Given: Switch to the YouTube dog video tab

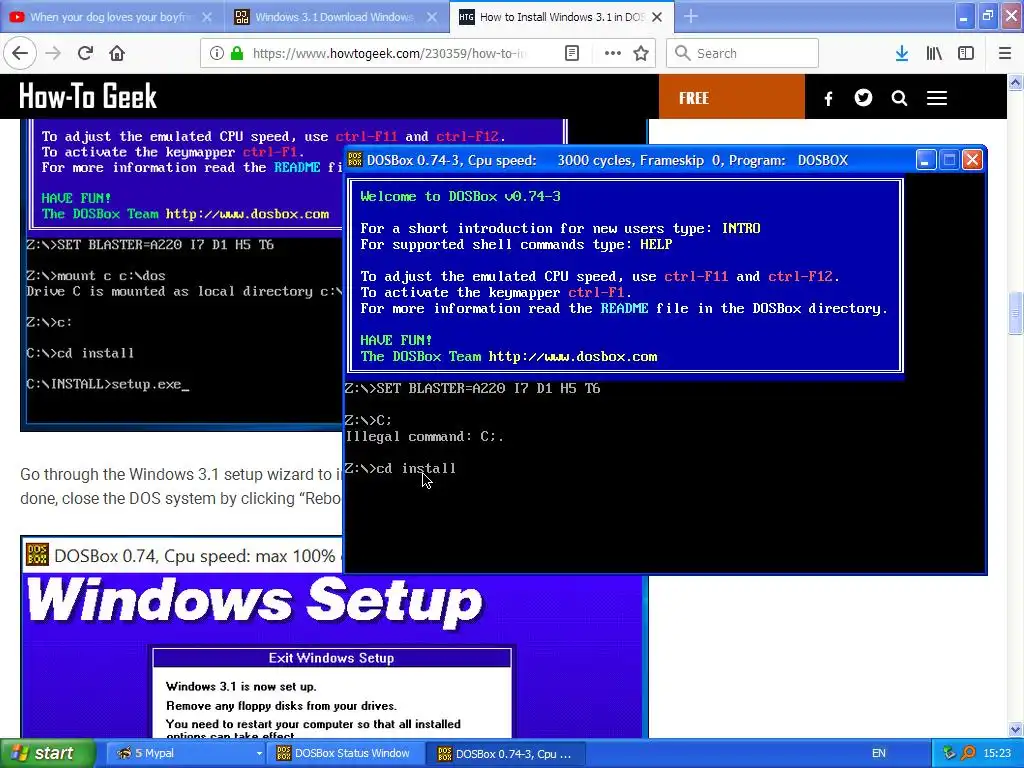Looking at the screenshot, I should pos(112,17).
